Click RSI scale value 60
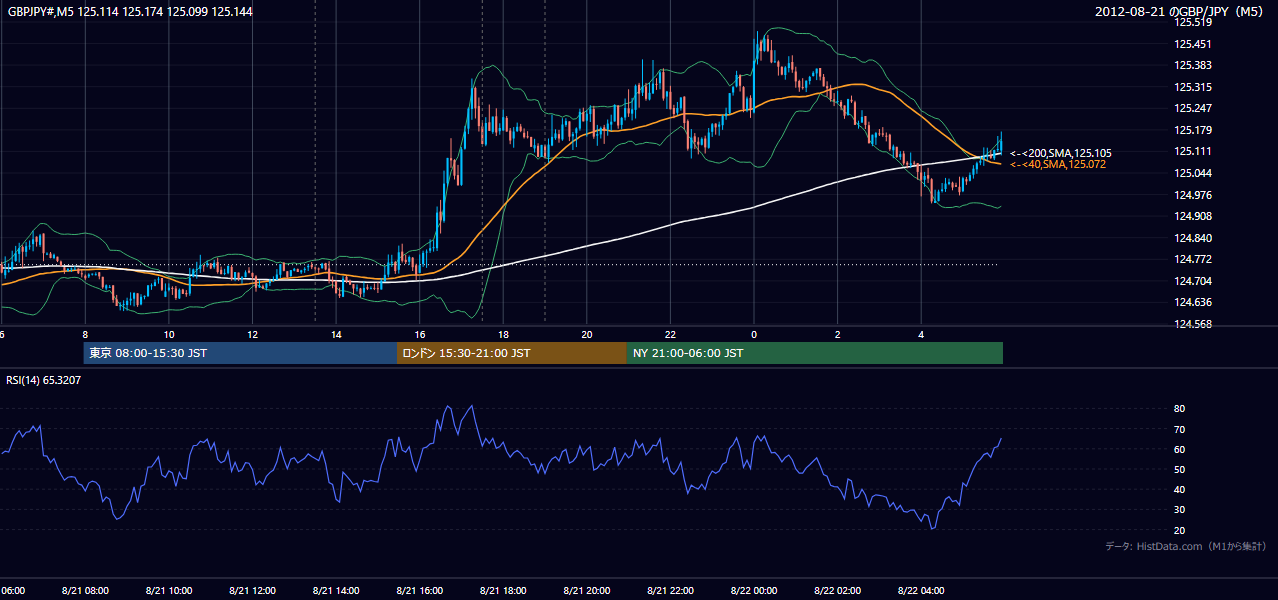The height and width of the screenshot is (600, 1278). click(x=1180, y=449)
